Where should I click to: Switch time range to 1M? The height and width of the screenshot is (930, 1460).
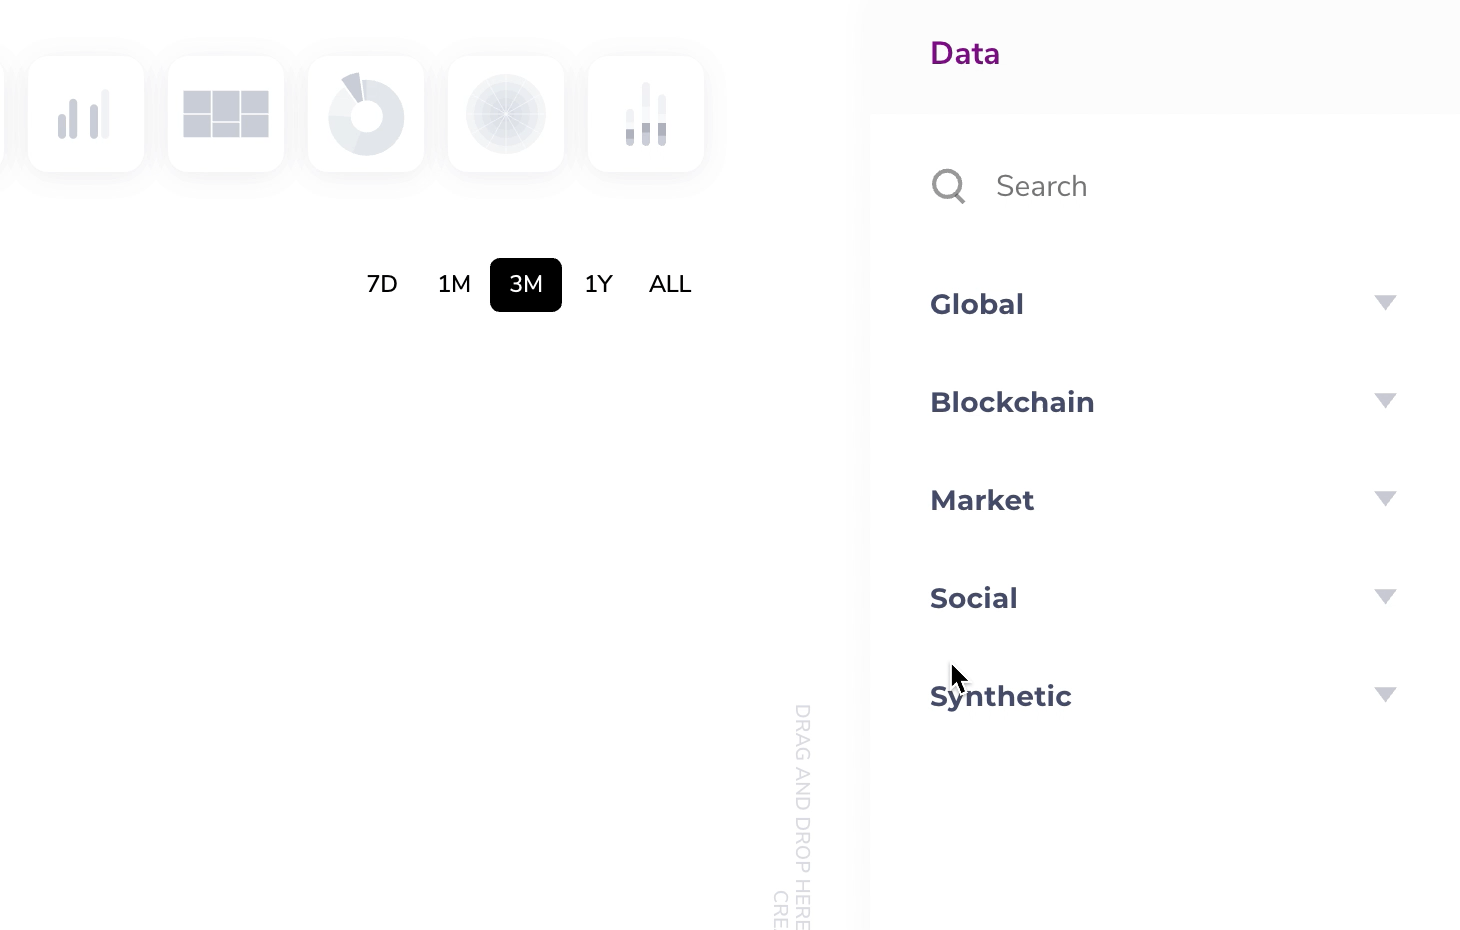click(454, 285)
